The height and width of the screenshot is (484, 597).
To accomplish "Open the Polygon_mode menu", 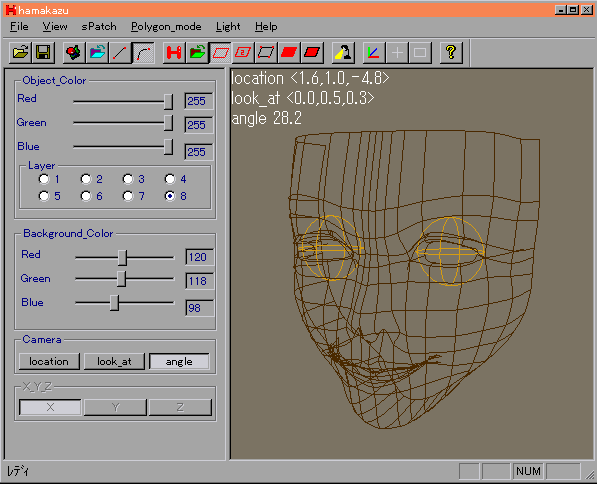I will coord(166,27).
